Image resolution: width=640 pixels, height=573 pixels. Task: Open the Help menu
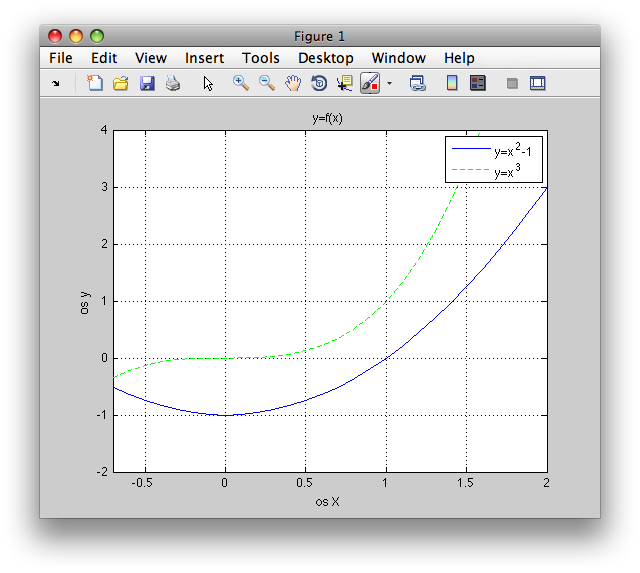click(x=459, y=58)
